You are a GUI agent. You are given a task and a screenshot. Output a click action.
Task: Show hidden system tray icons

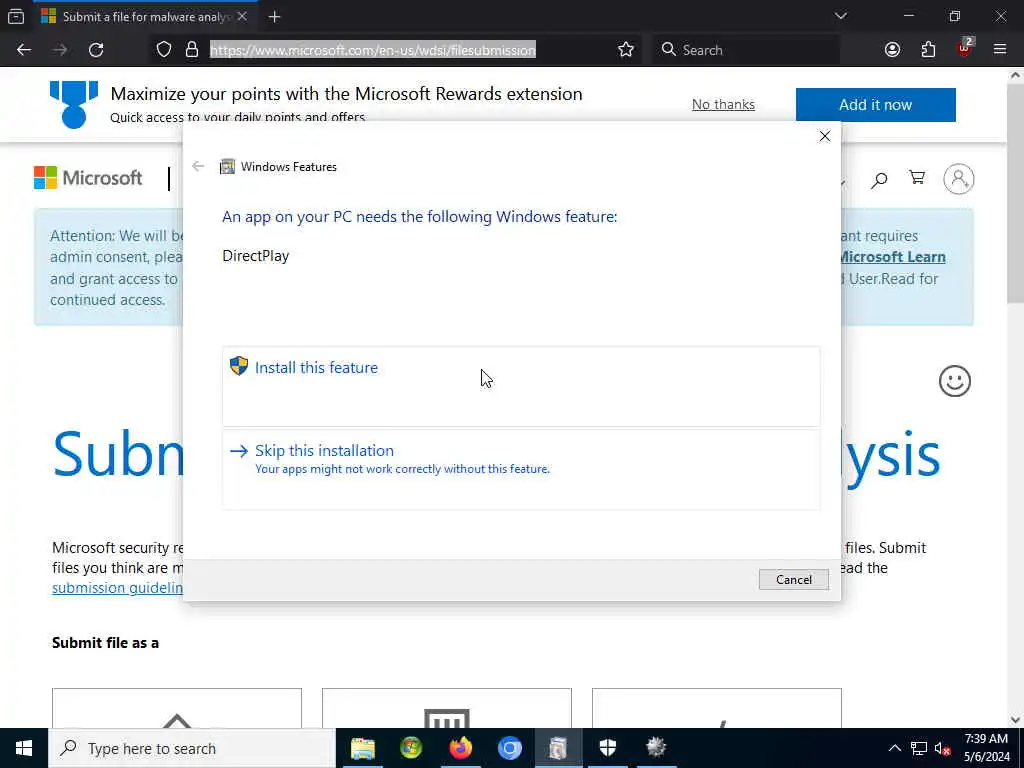tap(895, 748)
